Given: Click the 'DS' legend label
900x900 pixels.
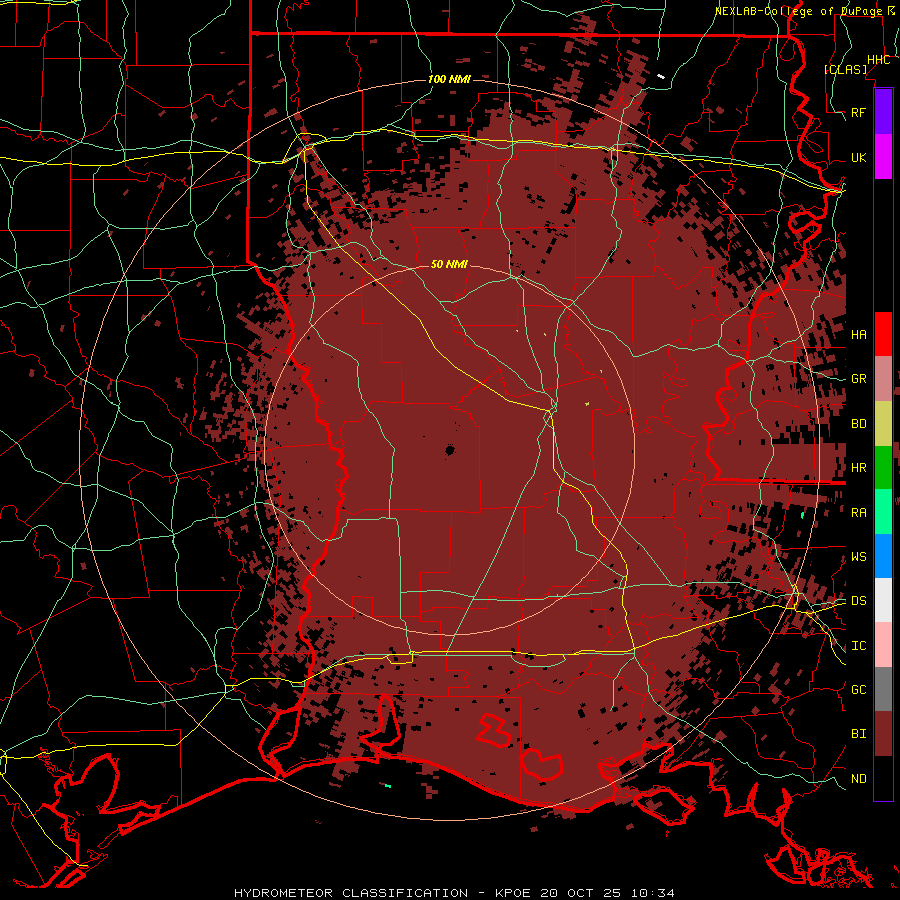Looking at the screenshot, I should point(858,601).
